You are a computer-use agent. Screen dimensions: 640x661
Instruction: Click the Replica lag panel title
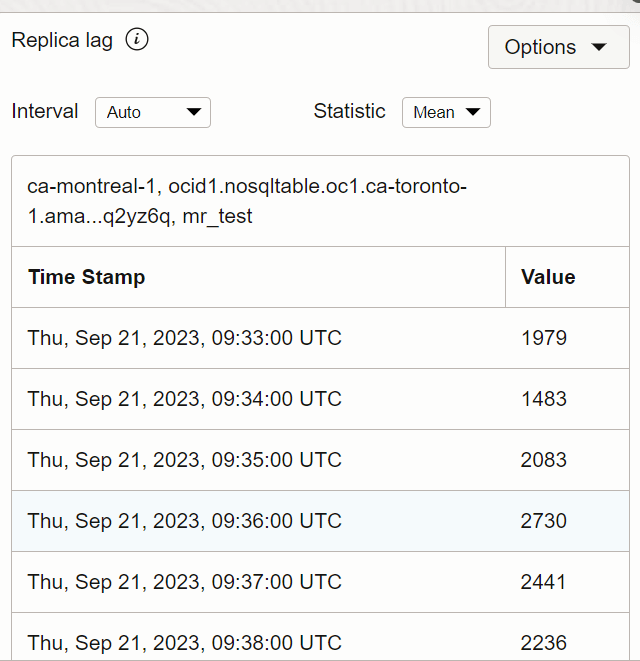point(62,40)
